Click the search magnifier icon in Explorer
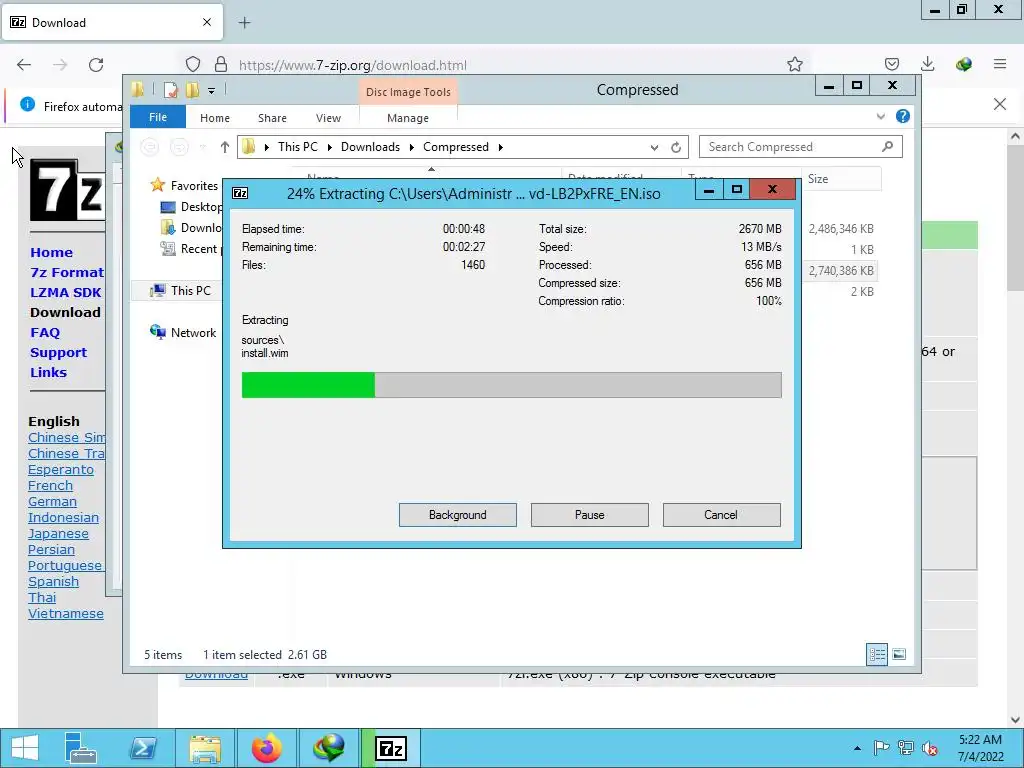1024x768 pixels. pyautogui.click(x=887, y=146)
